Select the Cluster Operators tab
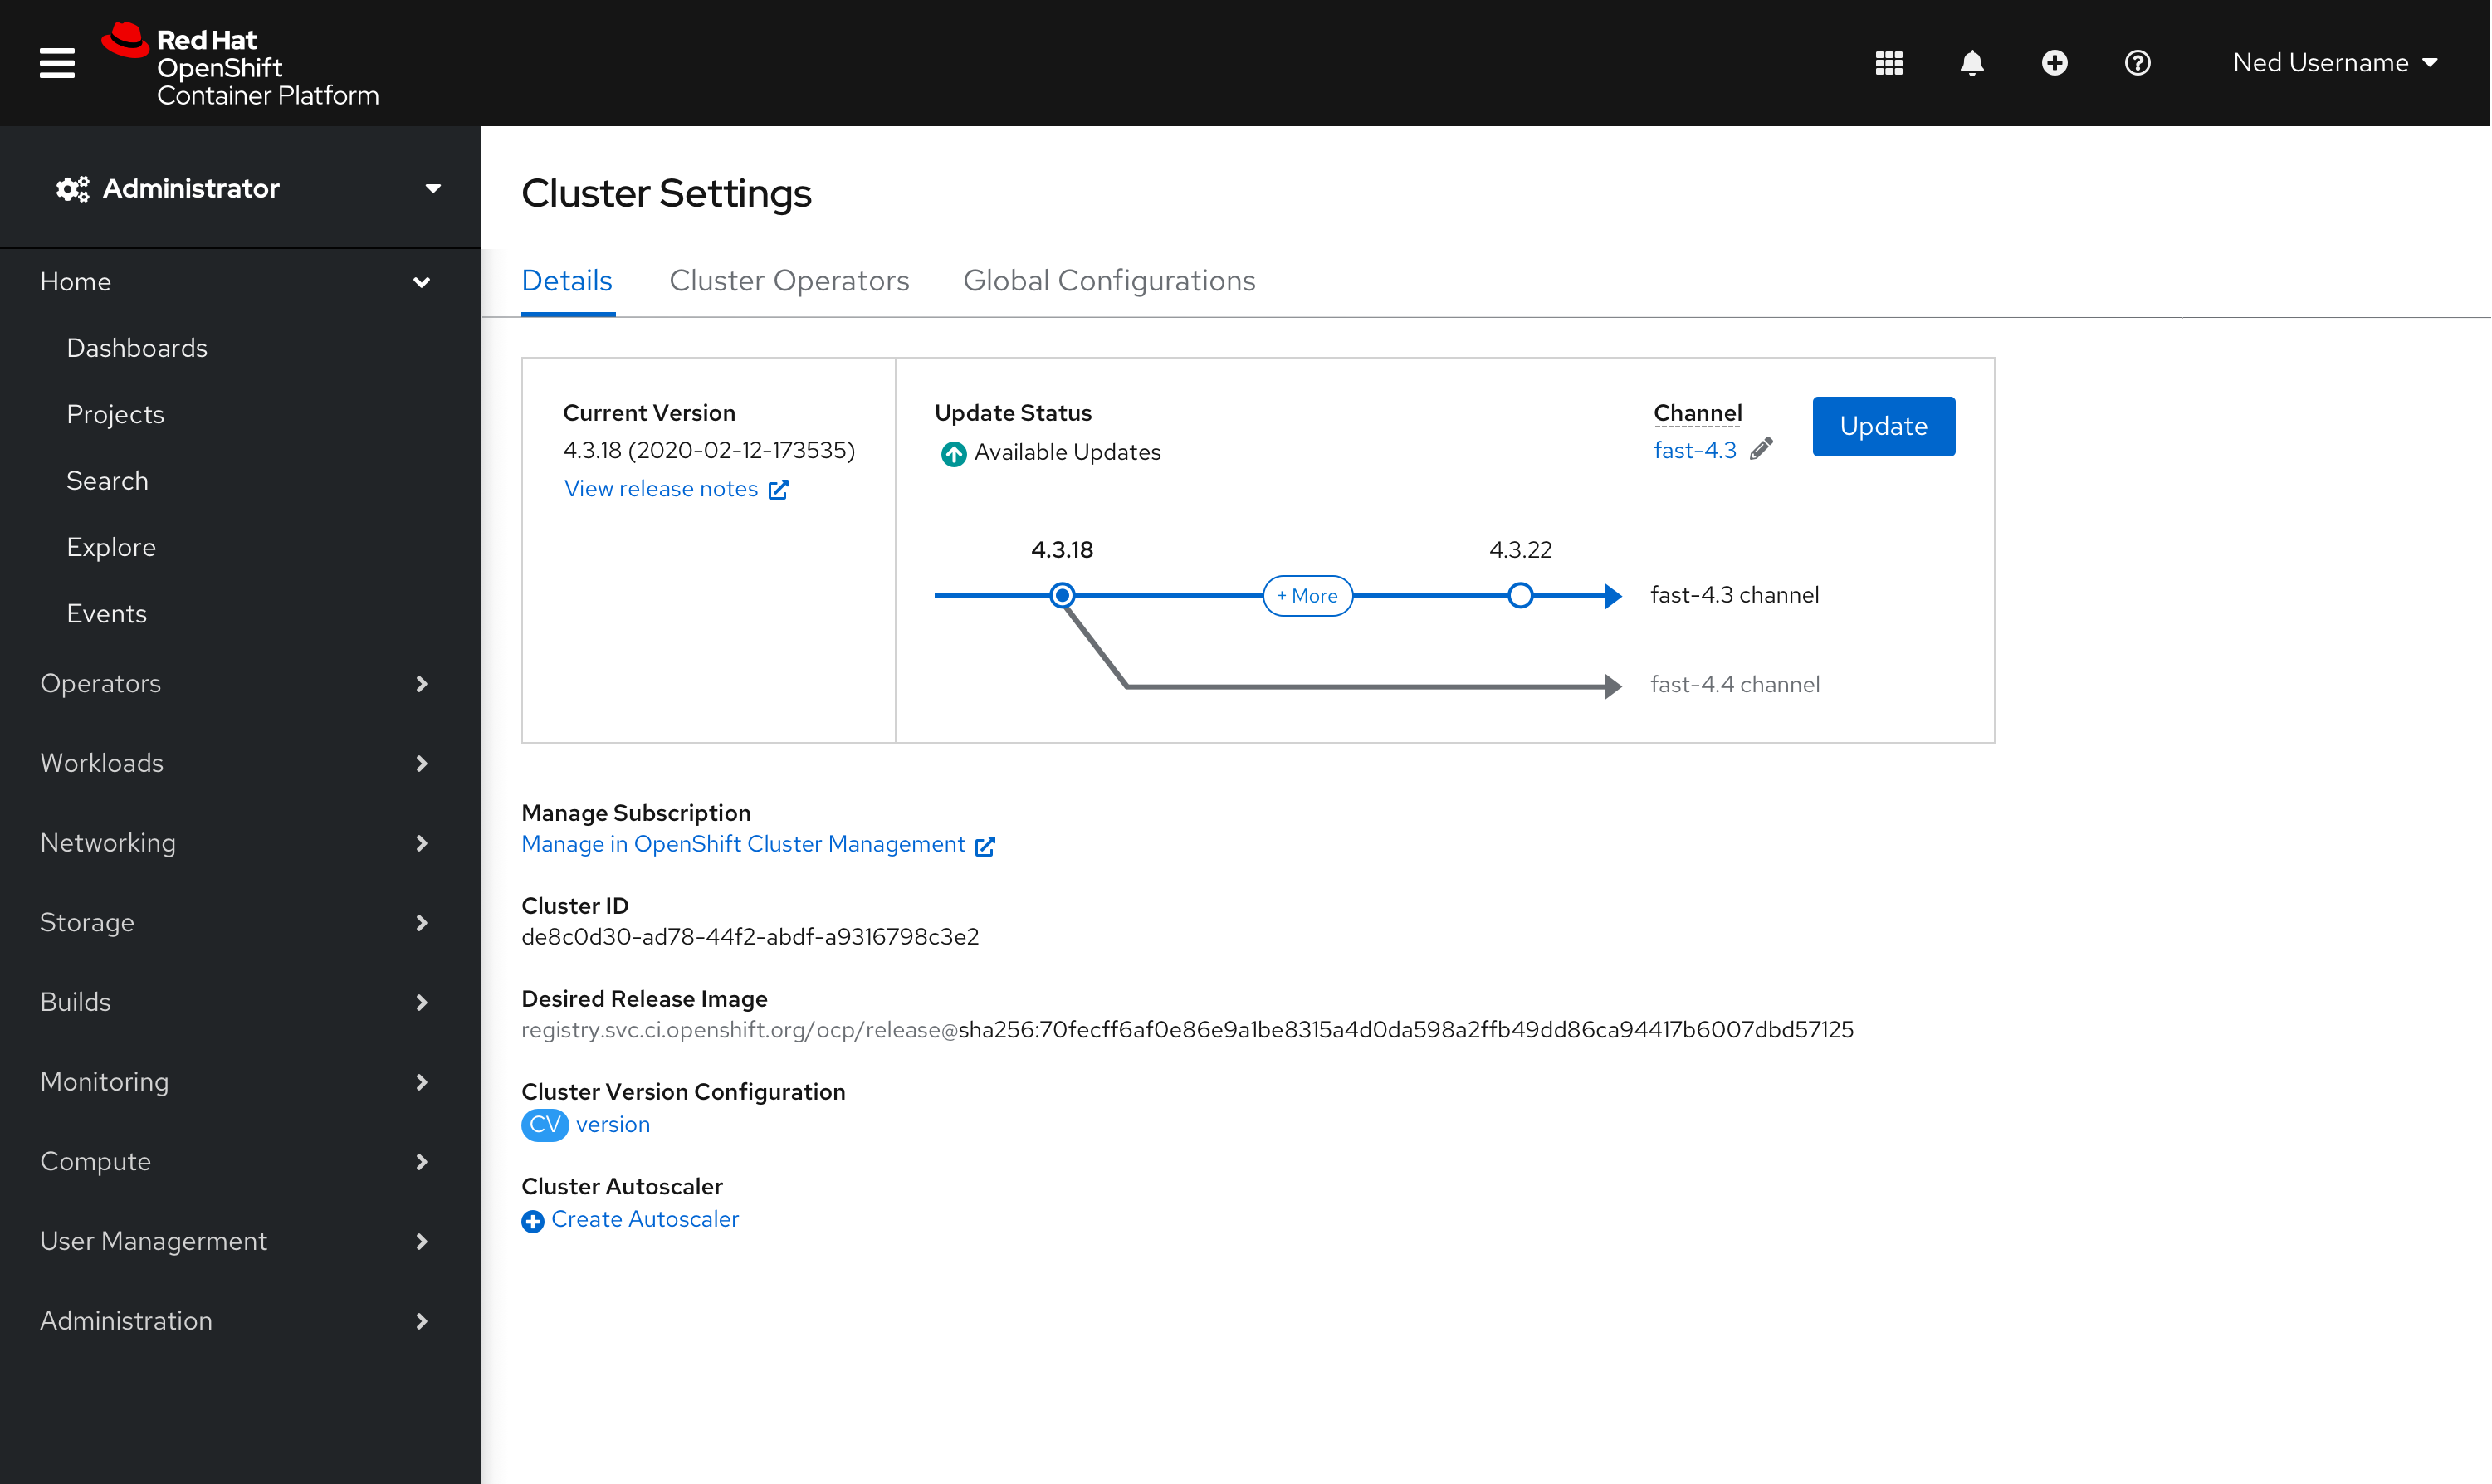The image size is (2492, 1484). point(788,279)
